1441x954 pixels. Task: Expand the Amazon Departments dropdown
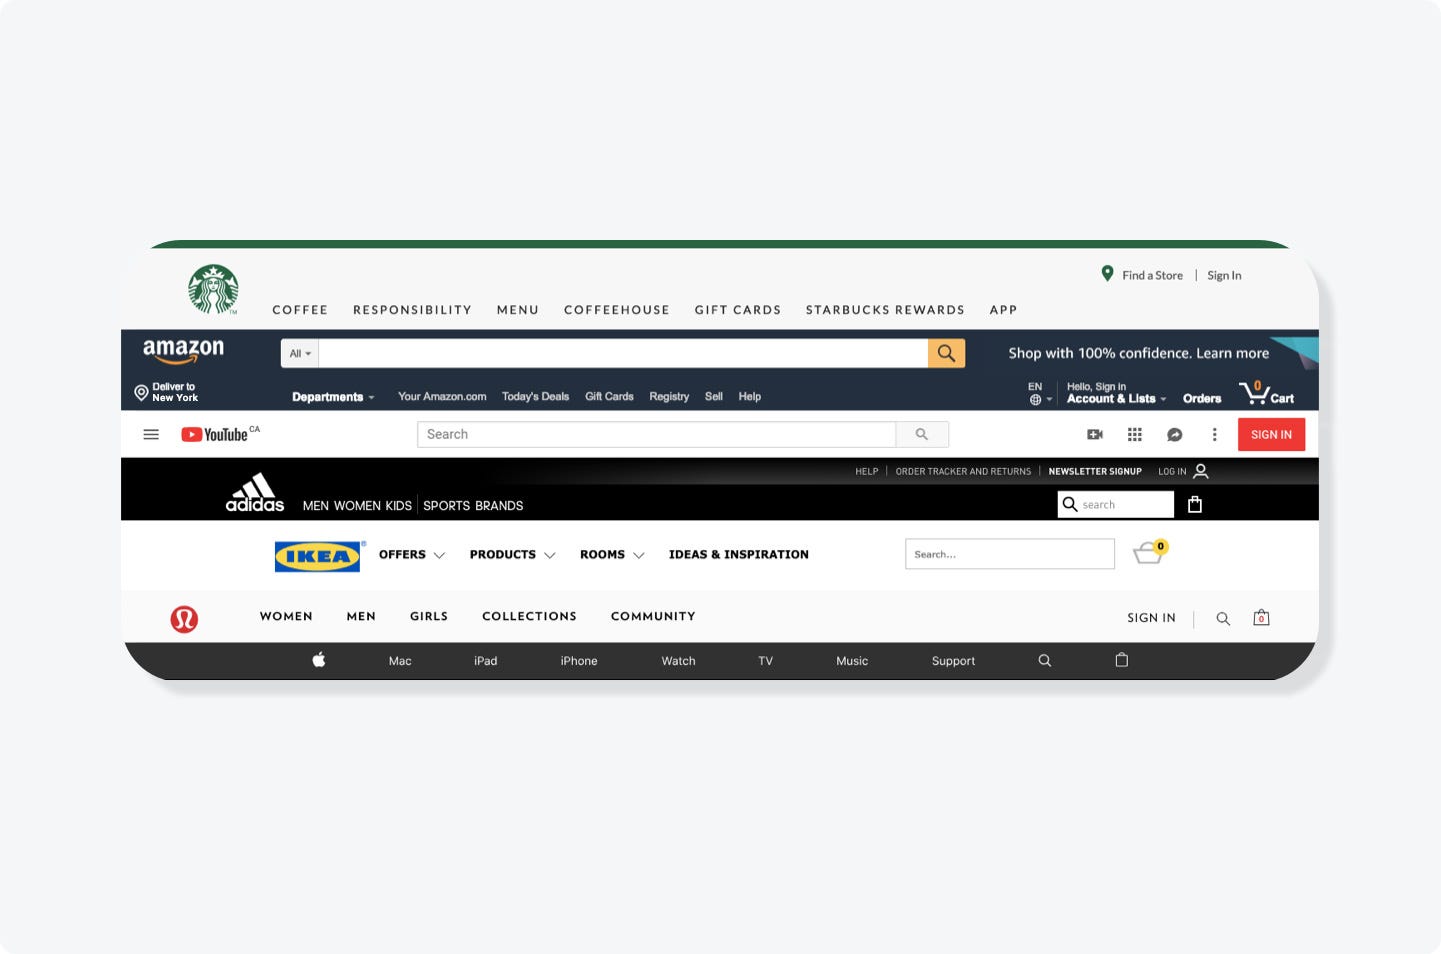coord(333,397)
